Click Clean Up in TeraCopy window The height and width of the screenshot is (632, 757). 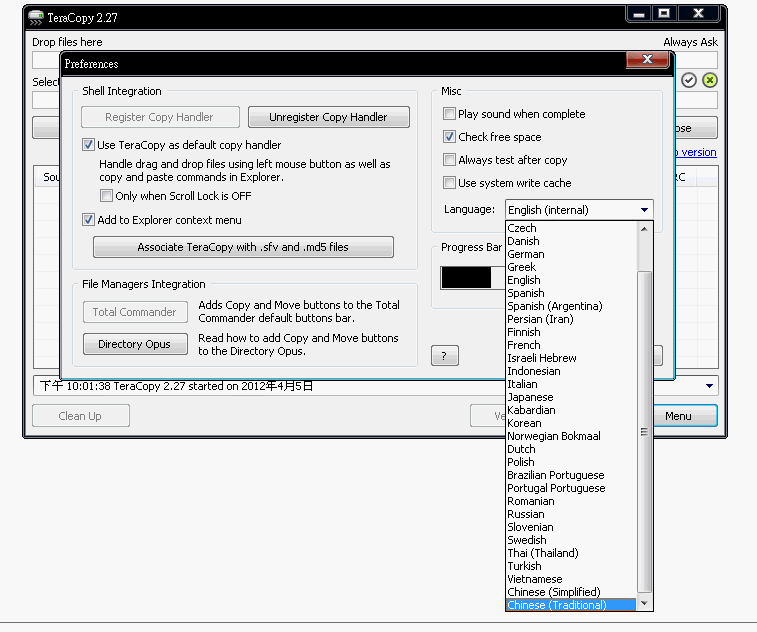pyautogui.click(x=81, y=416)
